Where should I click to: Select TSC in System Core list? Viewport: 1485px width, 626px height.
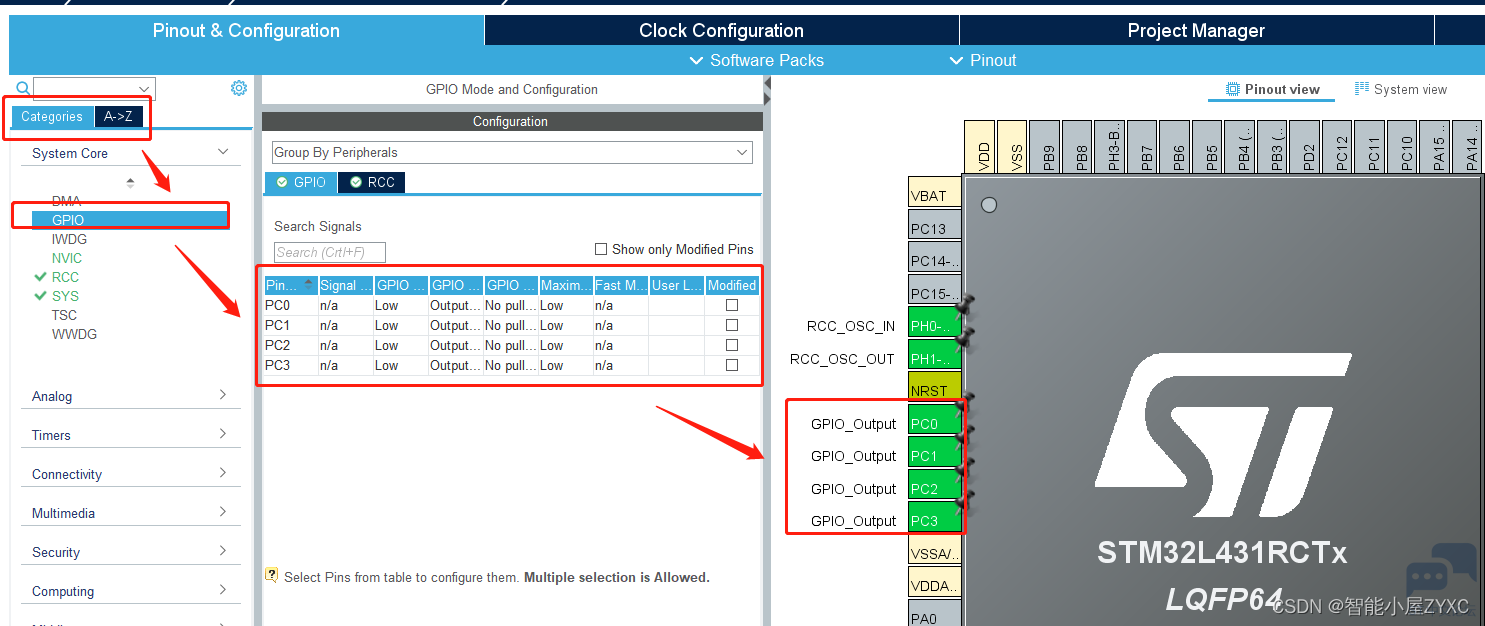click(64, 315)
